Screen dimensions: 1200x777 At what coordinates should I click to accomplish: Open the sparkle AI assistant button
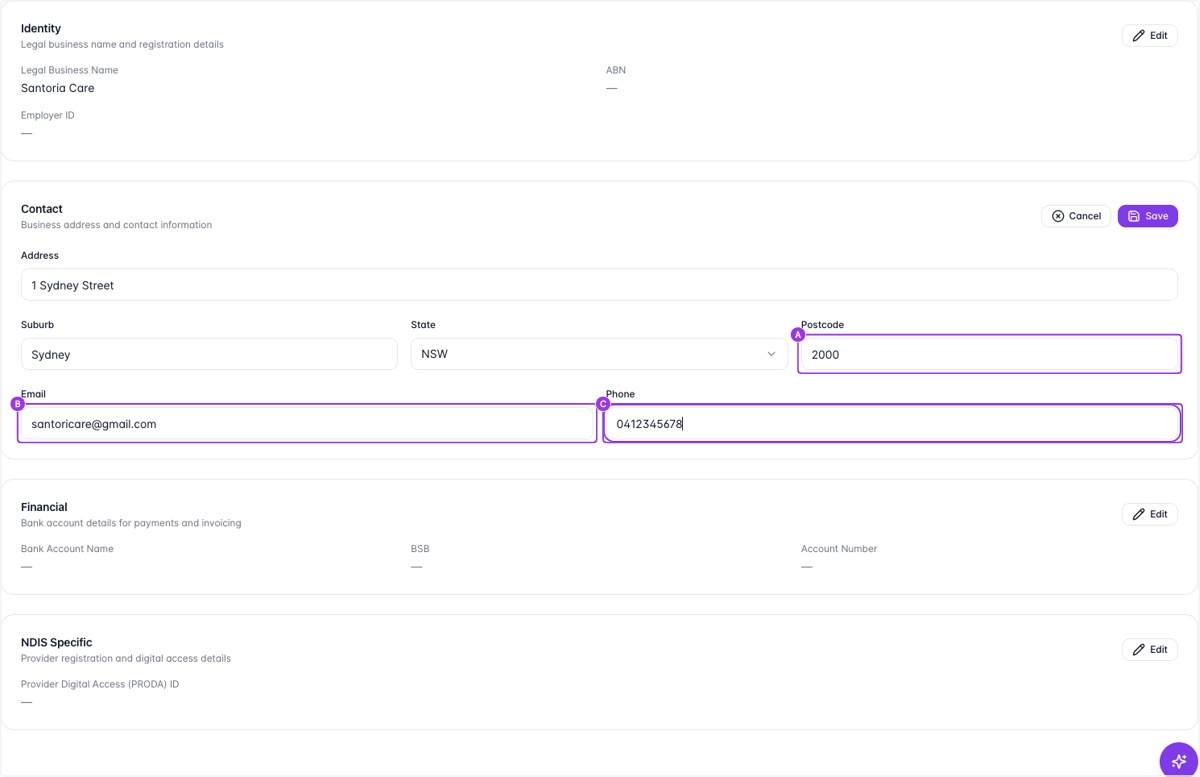pyautogui.click(x=1178, y=760)
